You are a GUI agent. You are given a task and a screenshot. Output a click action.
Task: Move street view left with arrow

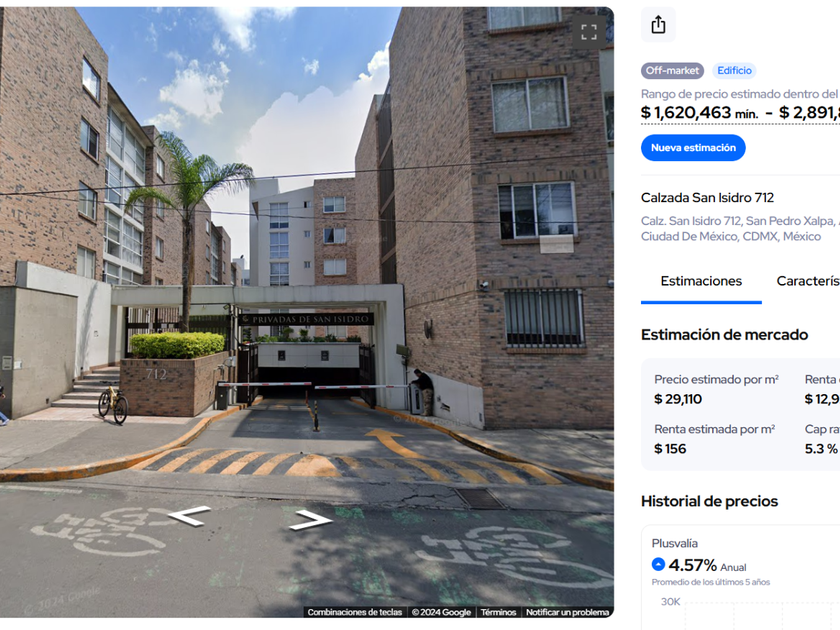click(x=189, y=516)
